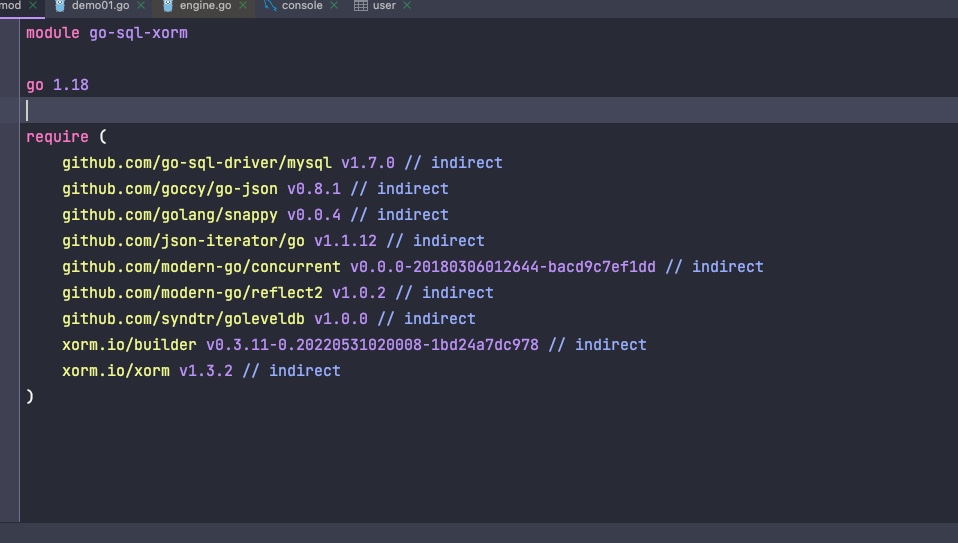Click version 'v0.0.4' of snappy
This screenshot has height=543, width=958.
(314, 215)
